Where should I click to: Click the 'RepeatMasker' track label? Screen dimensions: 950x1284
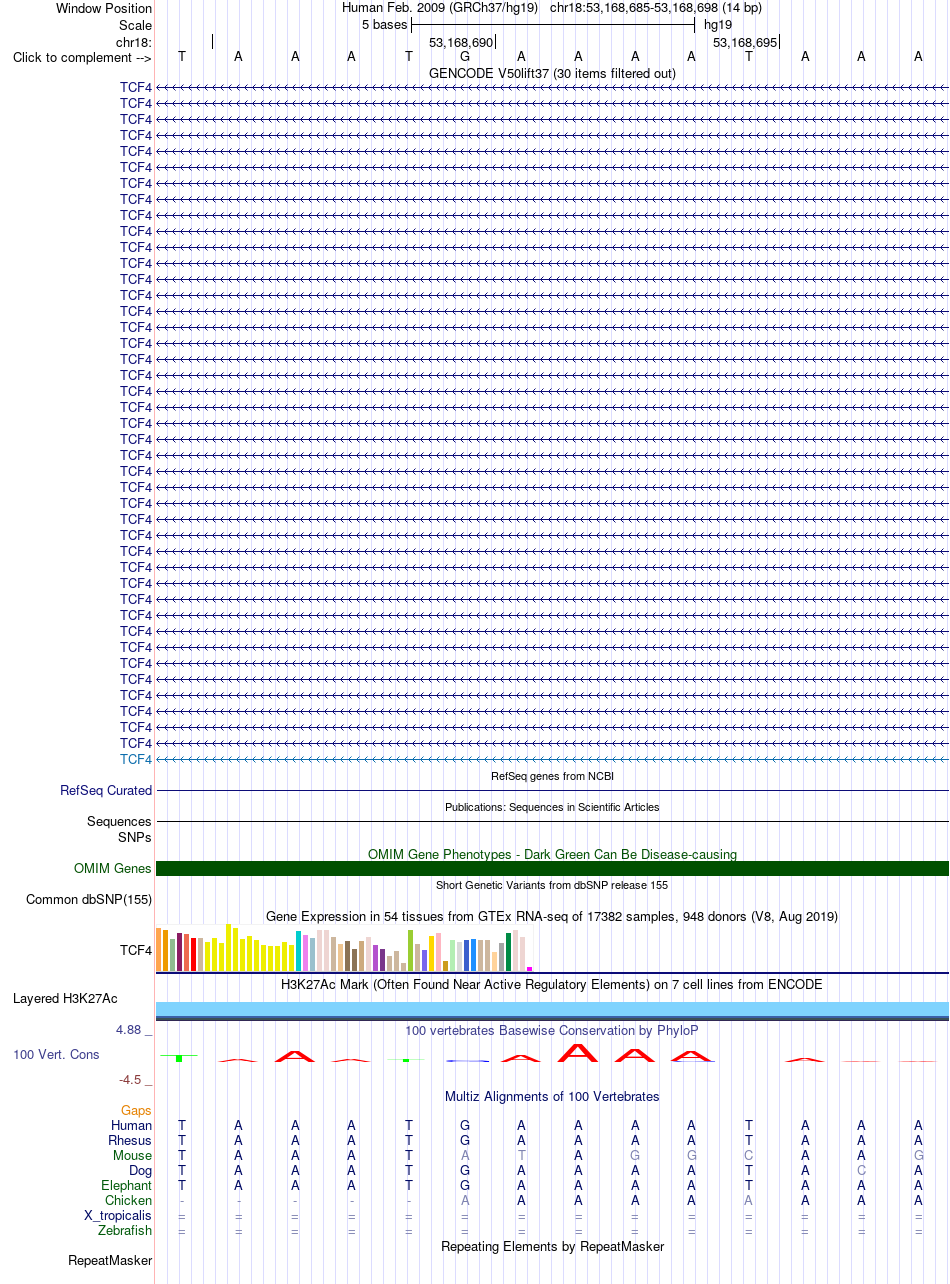[110, 1260]
